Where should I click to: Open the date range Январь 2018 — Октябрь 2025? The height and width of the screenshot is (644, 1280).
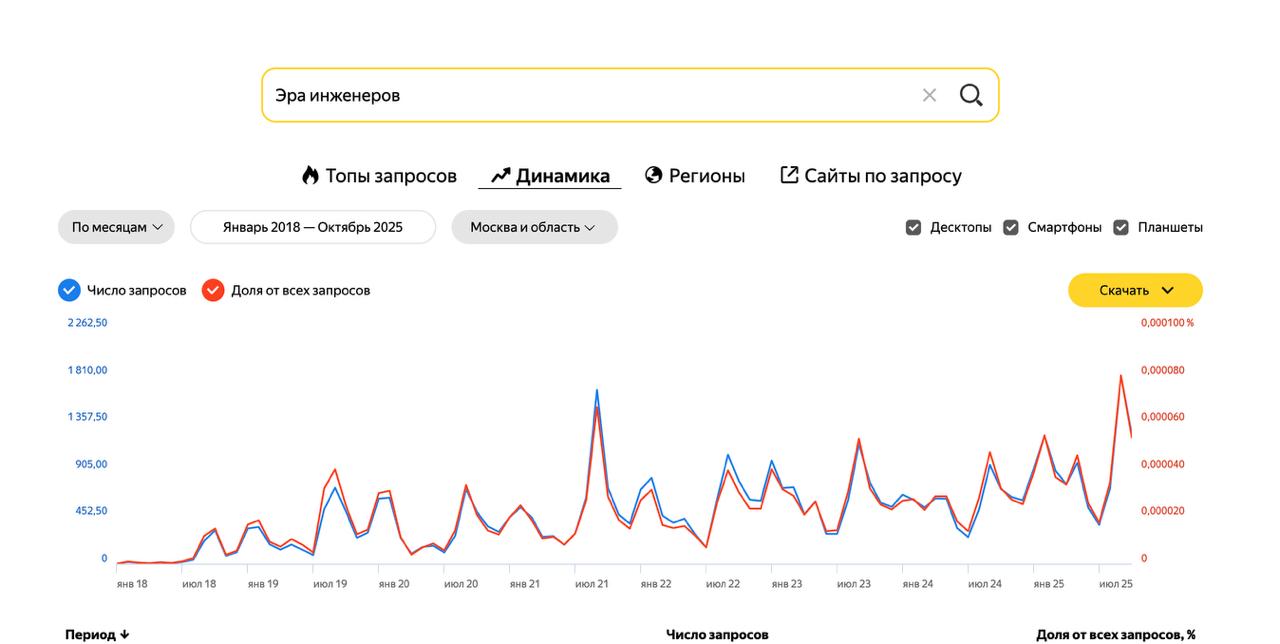[313, 227]
